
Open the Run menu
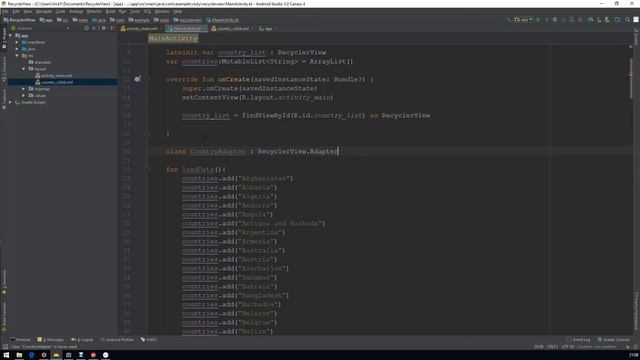click(122, 11)
